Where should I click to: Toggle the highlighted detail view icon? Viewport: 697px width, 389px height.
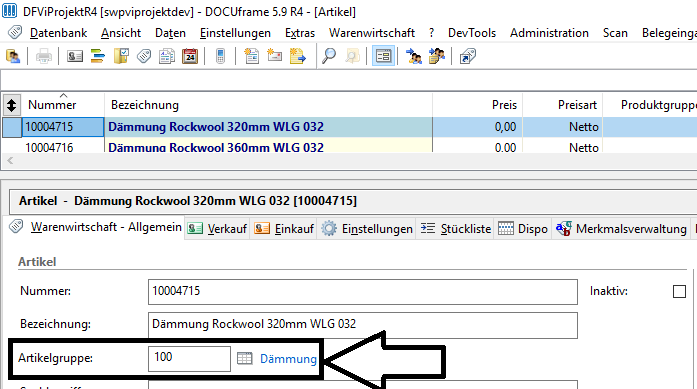(383, 56)
